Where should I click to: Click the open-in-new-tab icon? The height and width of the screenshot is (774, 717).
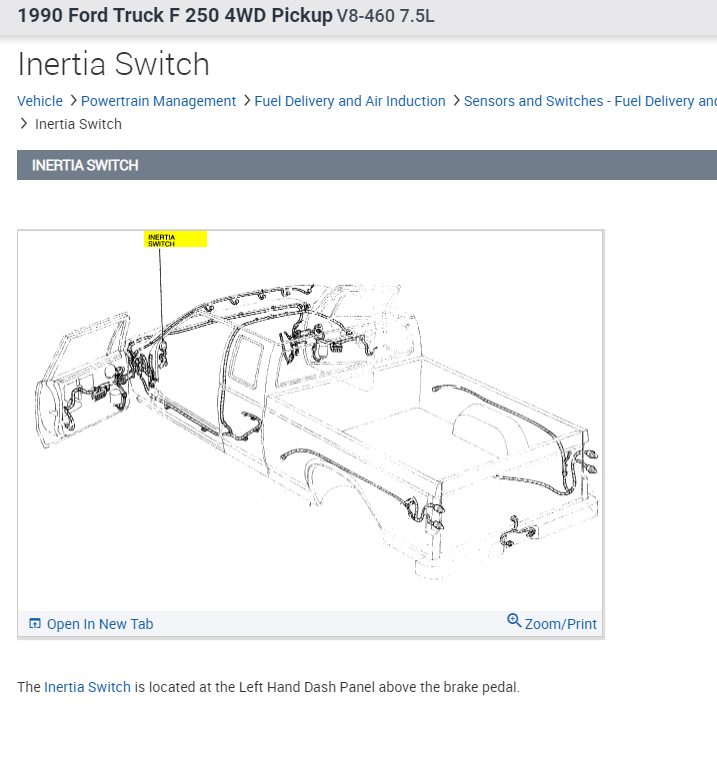[x=35, y=623]
